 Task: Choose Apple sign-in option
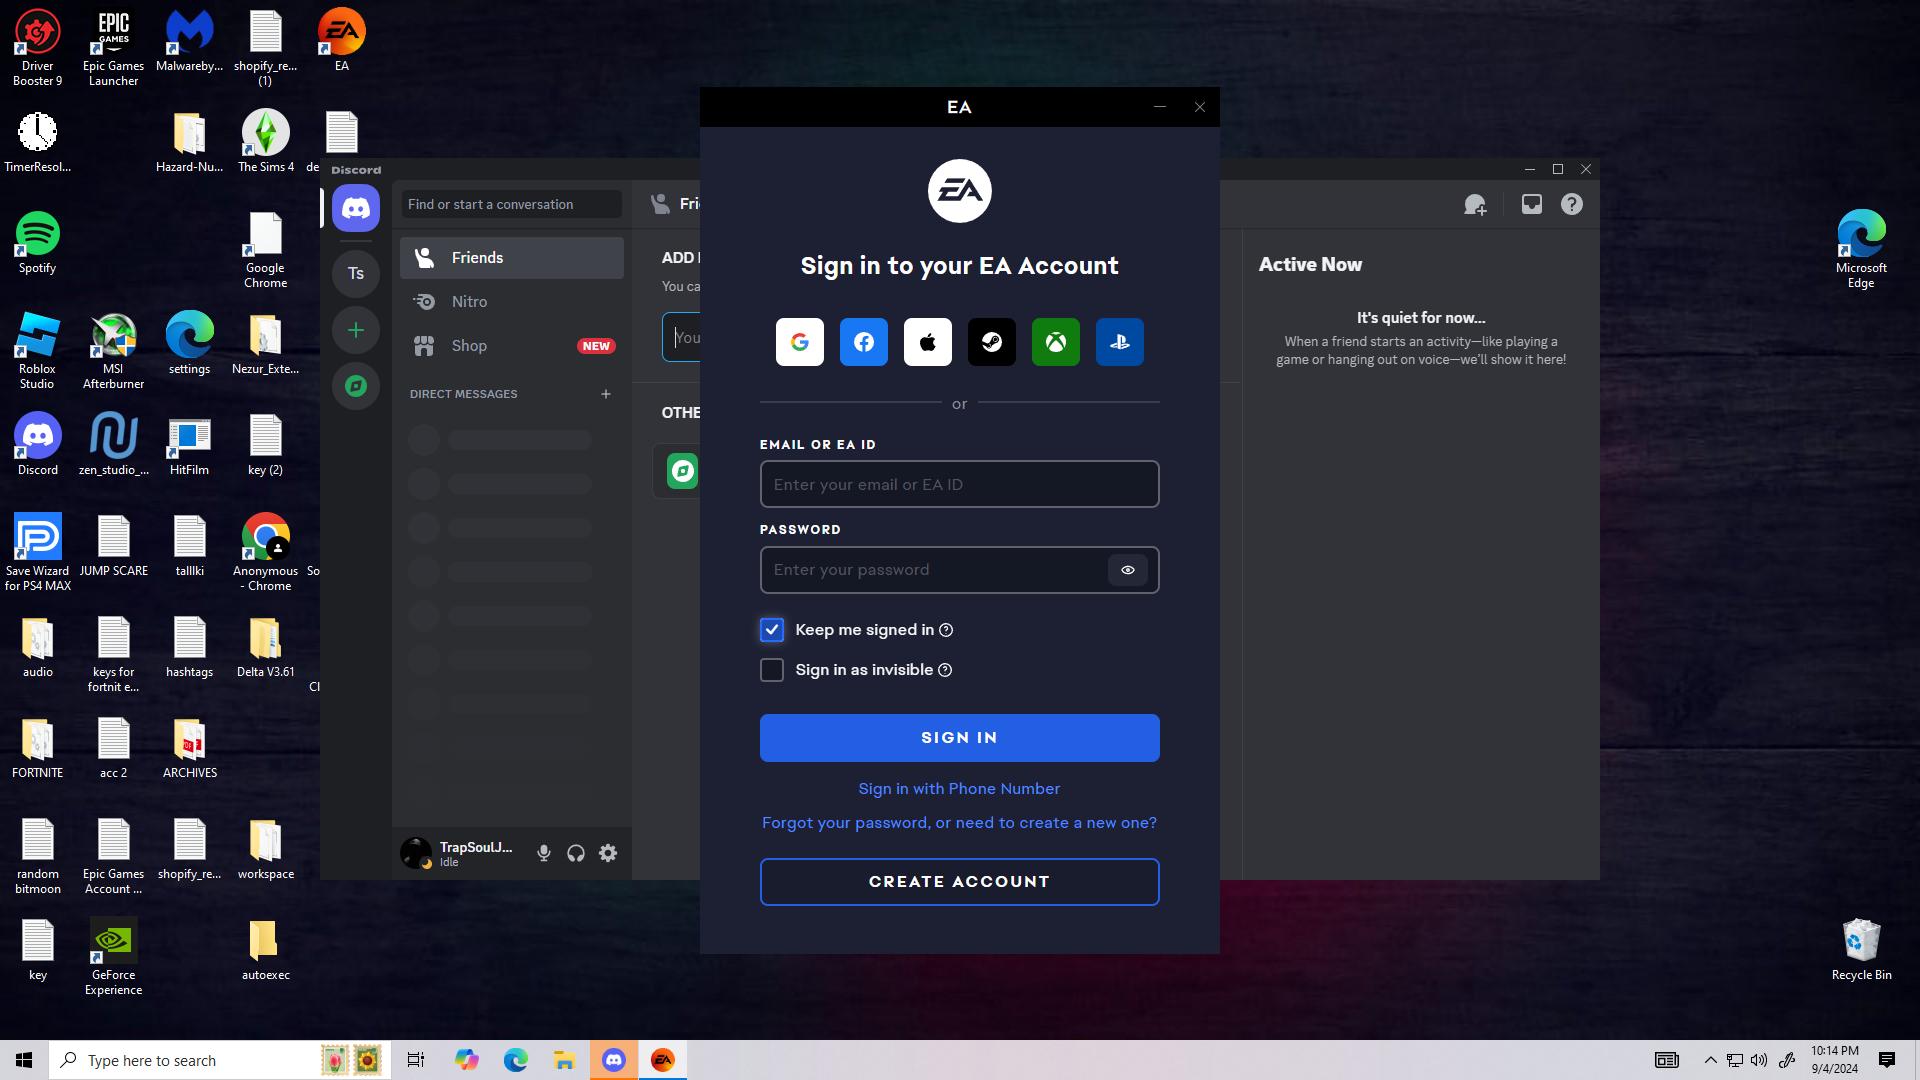[x=927, y=342]
